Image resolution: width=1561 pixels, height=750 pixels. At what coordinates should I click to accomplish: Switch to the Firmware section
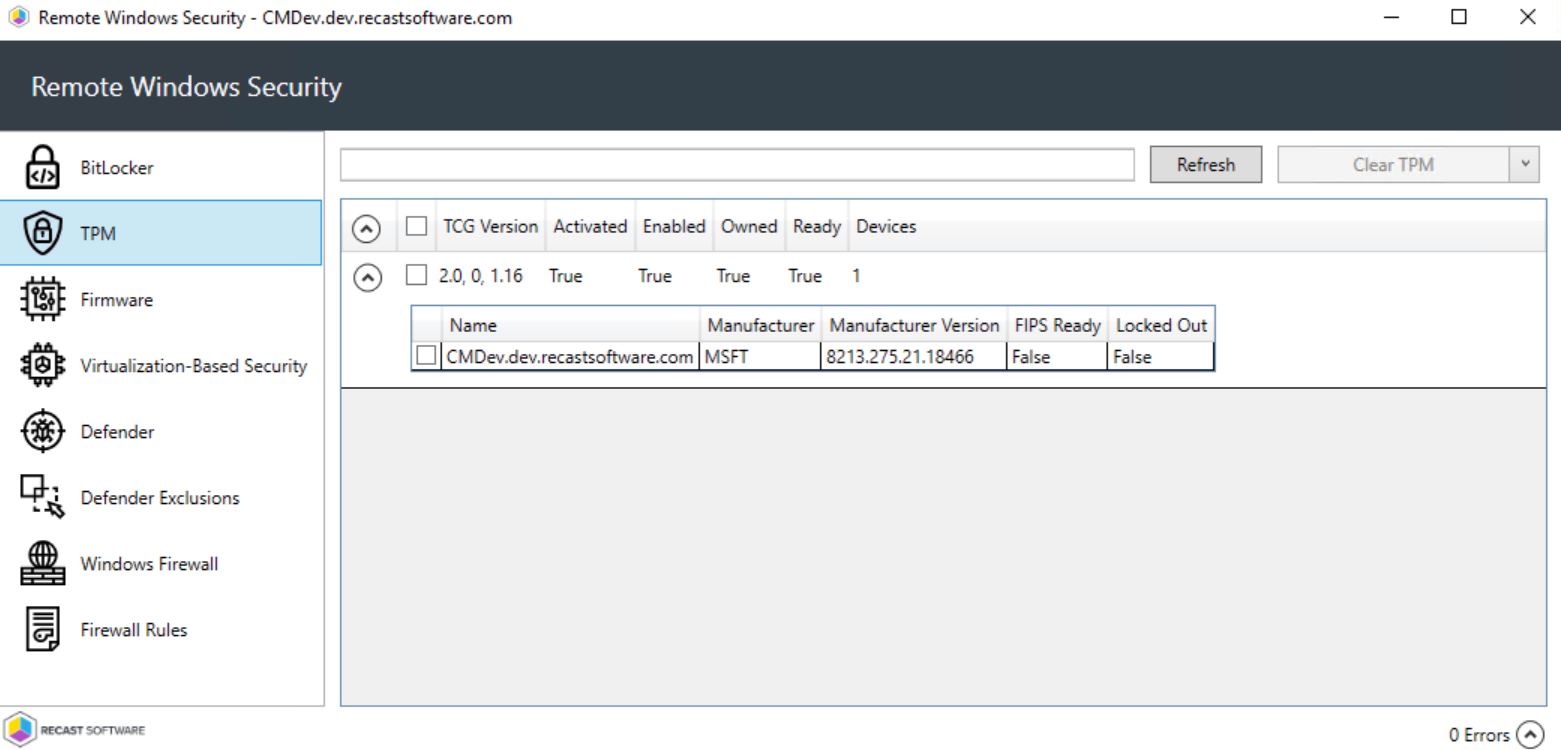pos(161,299)
